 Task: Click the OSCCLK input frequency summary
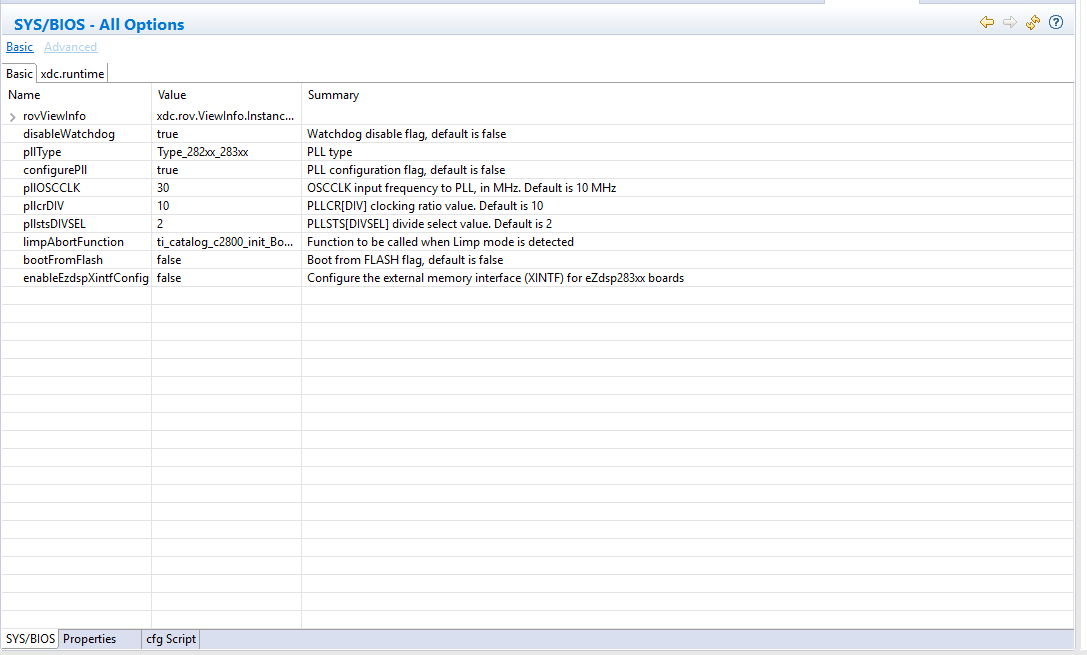click(461, 188)
